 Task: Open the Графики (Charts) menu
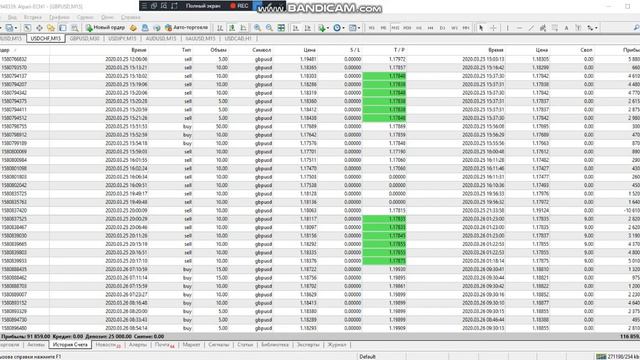(59, 18)
